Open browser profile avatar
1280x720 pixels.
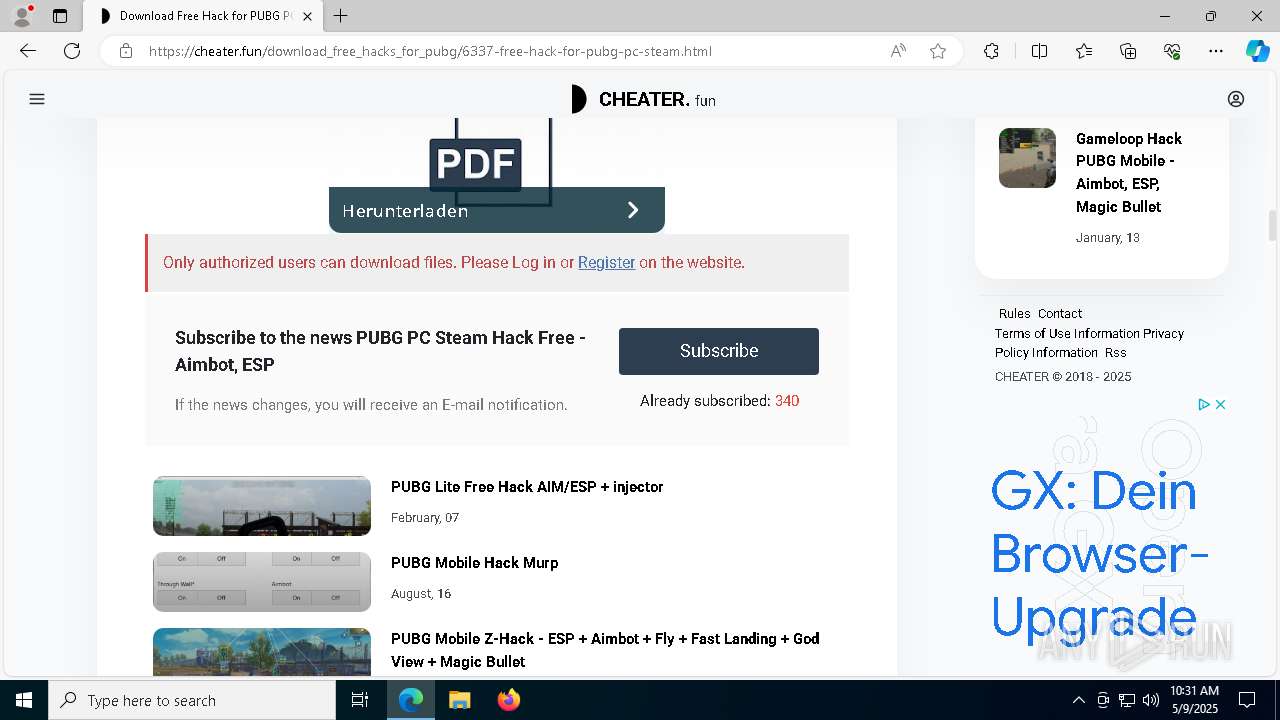(x=21, y=16)
